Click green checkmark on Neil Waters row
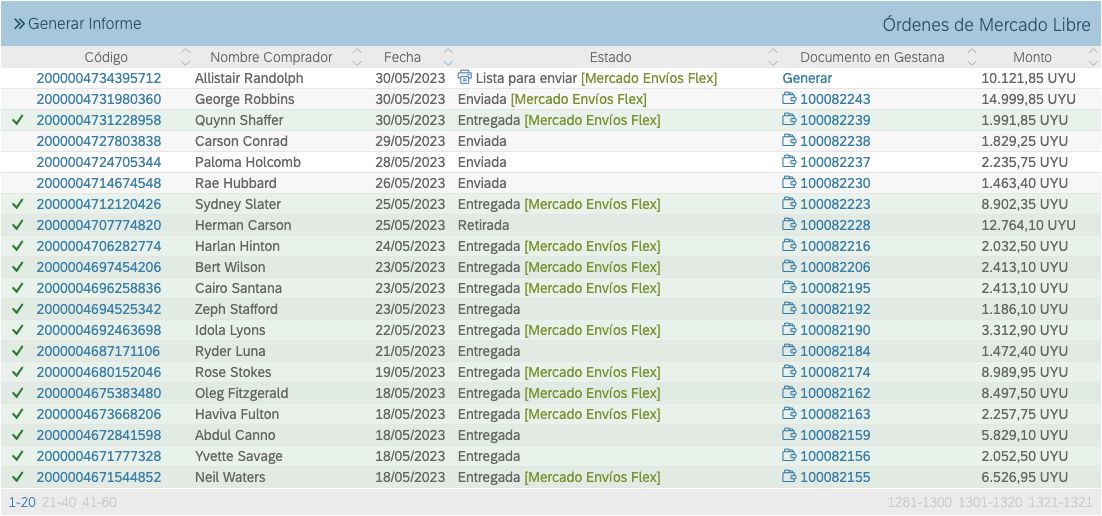 (17, 477)
